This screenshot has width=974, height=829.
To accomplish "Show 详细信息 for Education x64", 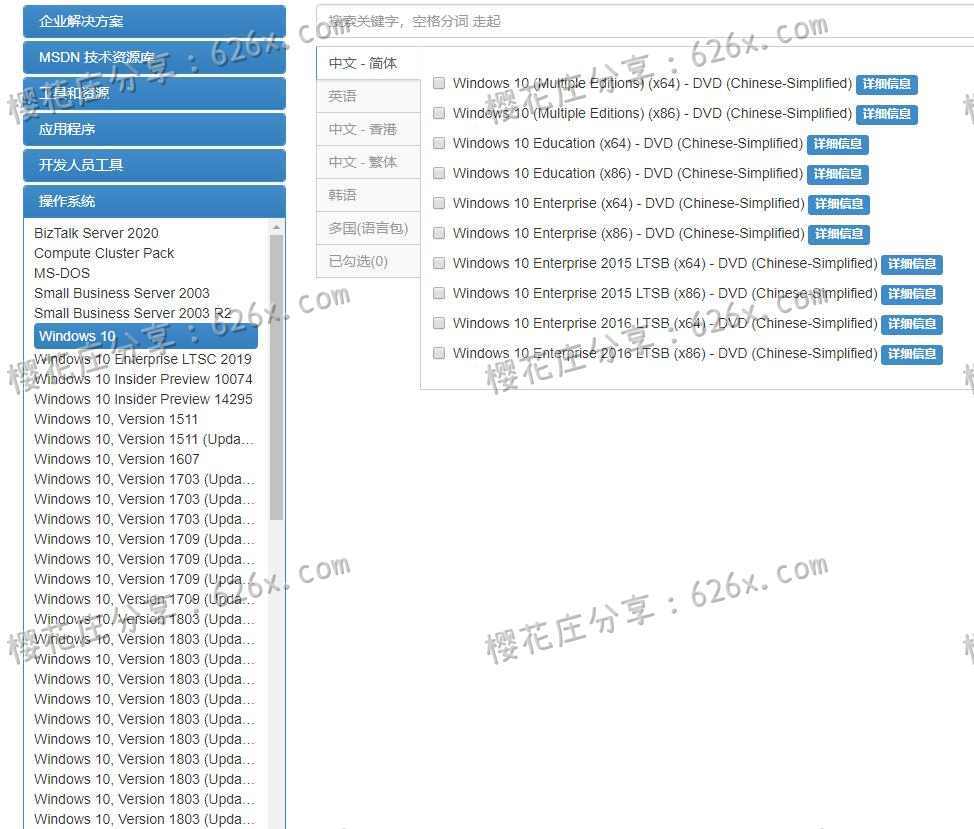I will [x=837, y=144].
